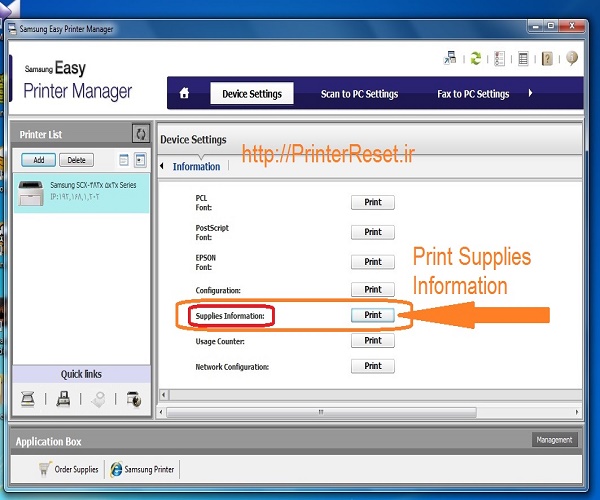This screenshot has width=600, height=500.
Task: Print the Configuration report
Action: pyautogui.click(x=373, y=290)
